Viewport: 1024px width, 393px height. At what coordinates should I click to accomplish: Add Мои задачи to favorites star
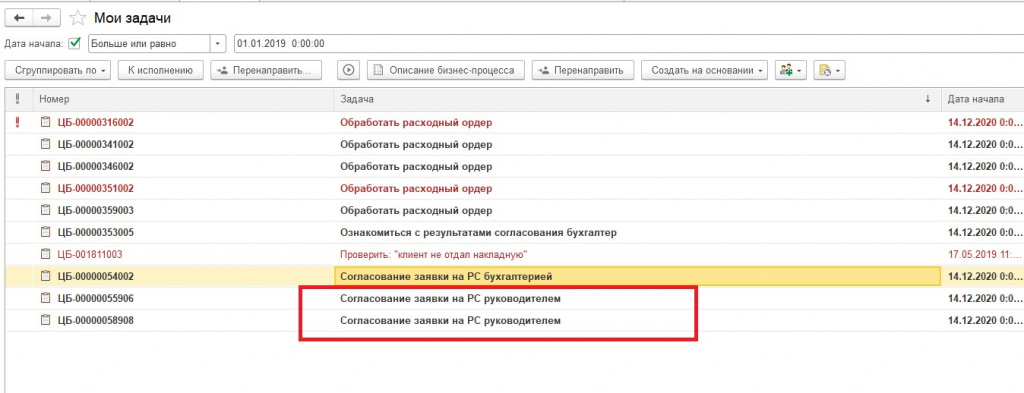coord(78,18)
